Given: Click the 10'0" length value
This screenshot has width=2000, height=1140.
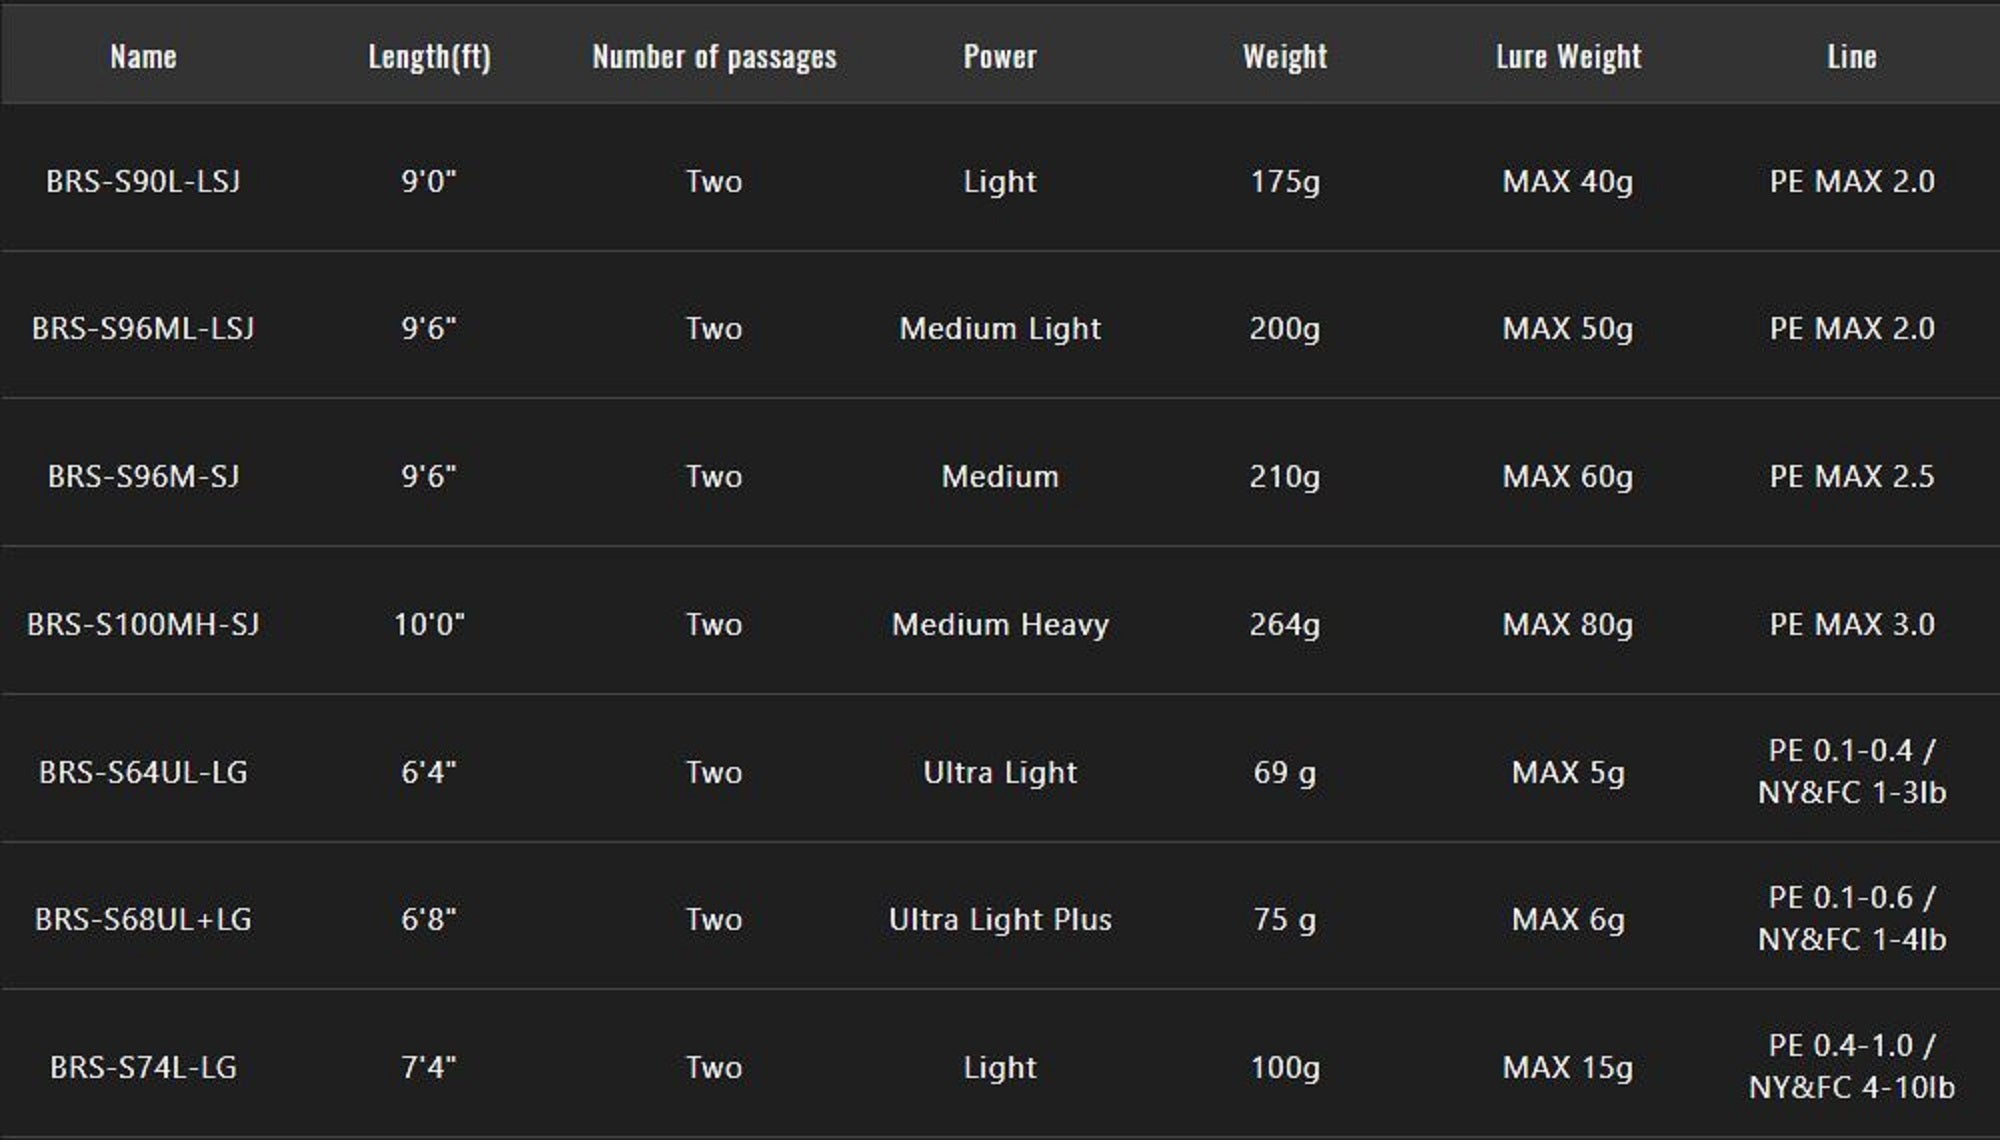Looking at the screenshot, I should [429, 624].
